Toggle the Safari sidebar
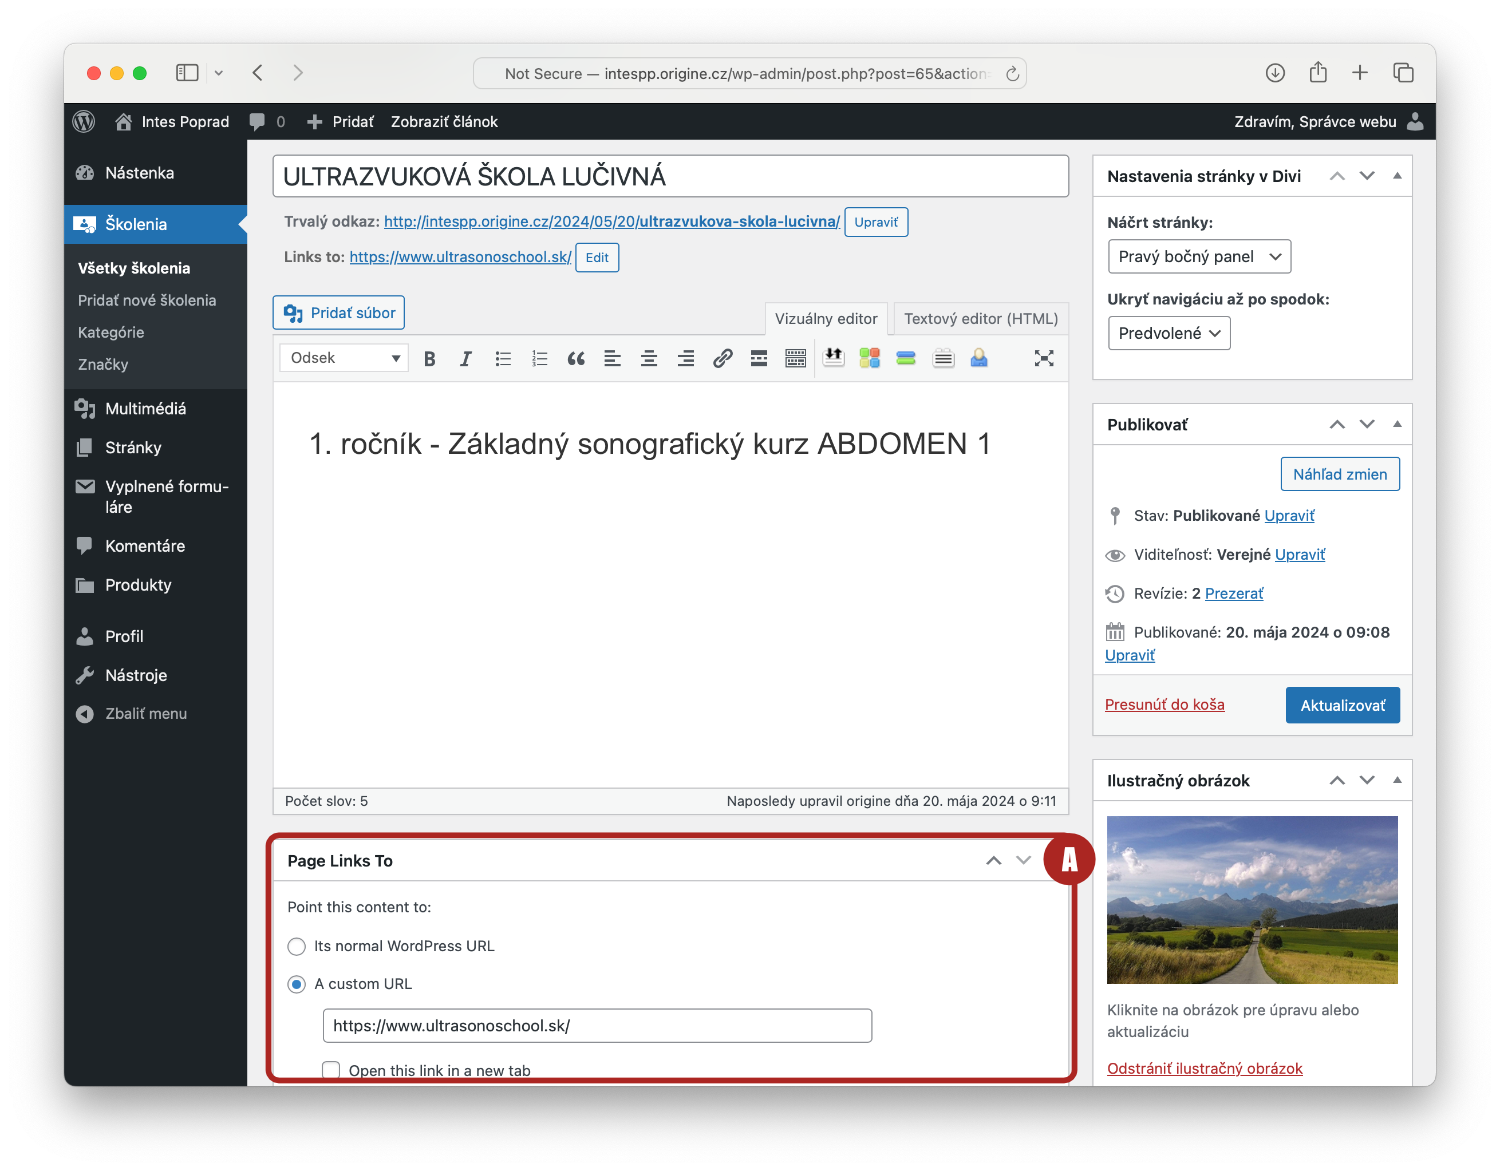This screenshot has width=1500, height=1171. (x=187, y=73)
